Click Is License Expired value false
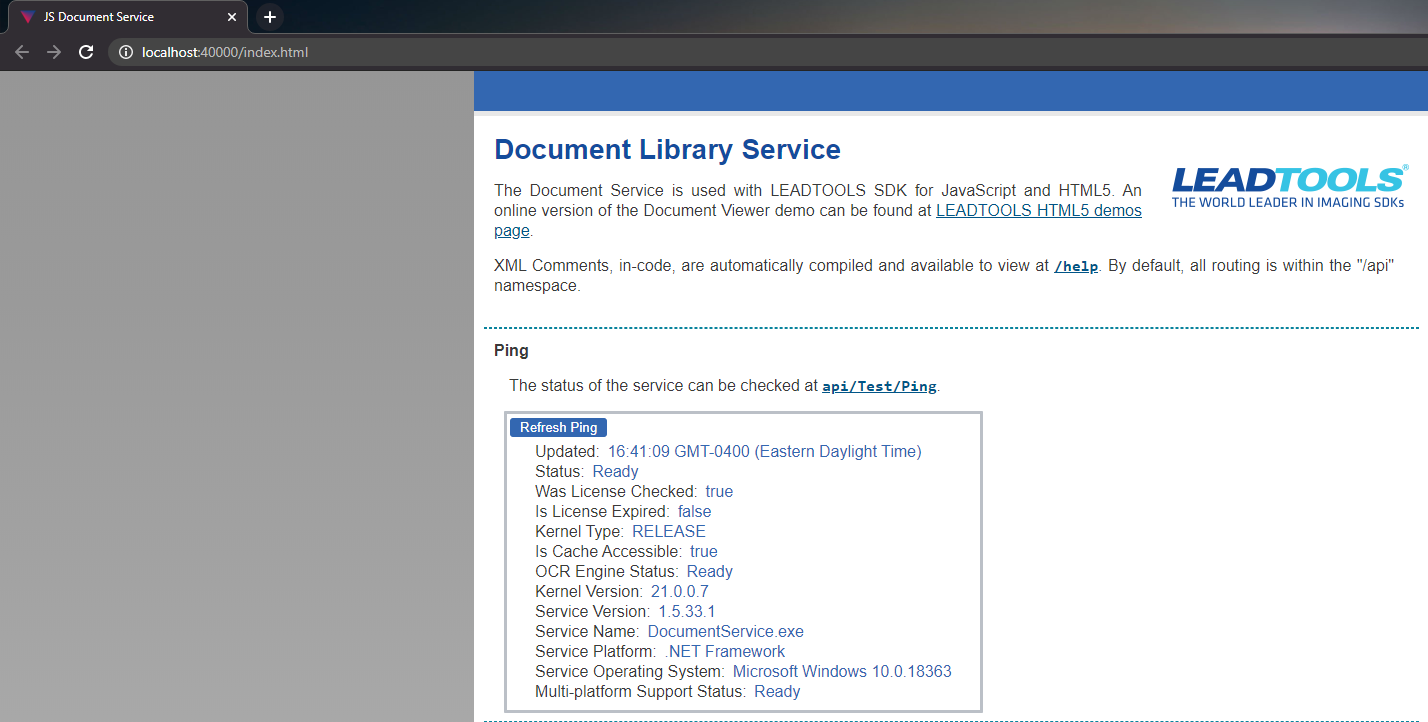This screenshot has width=1428, height=722. (x=694, y=512)
